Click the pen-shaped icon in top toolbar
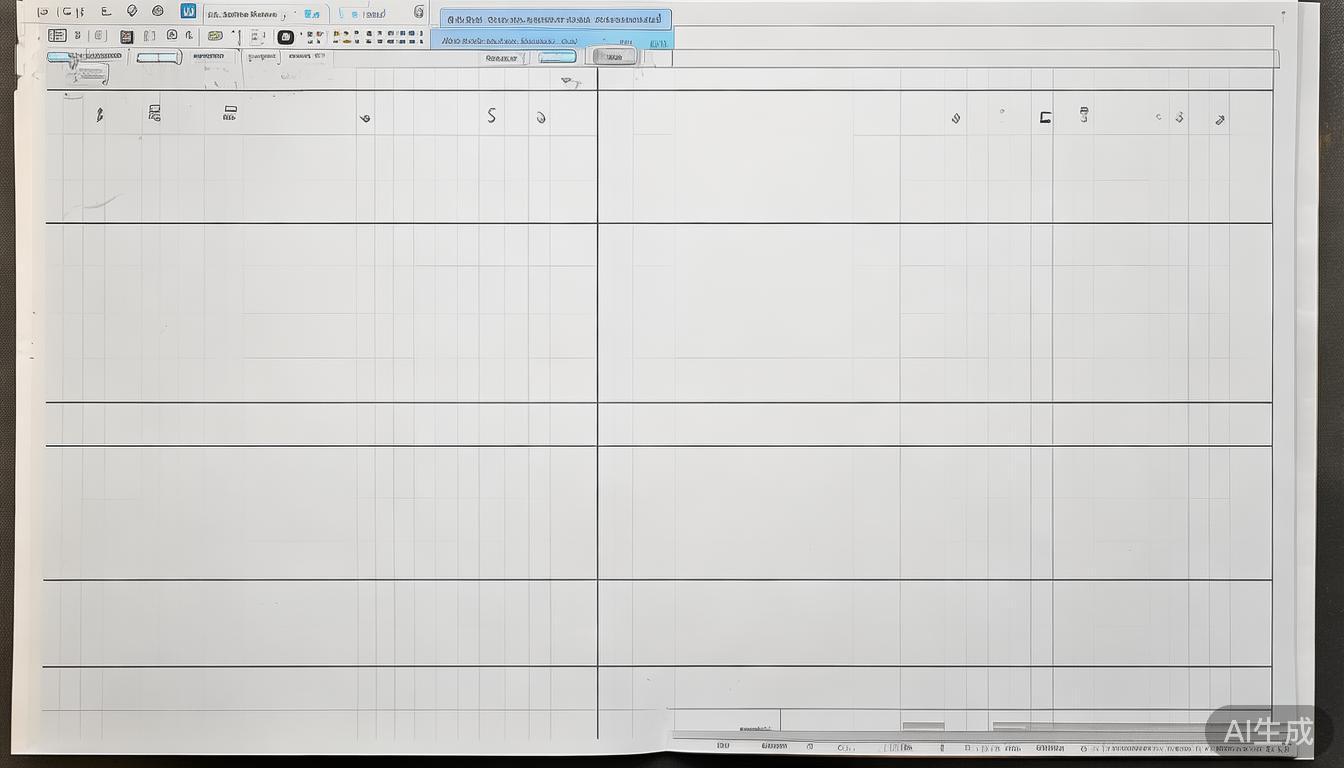This screenshot has height=768, width=1344. [131, 11]
